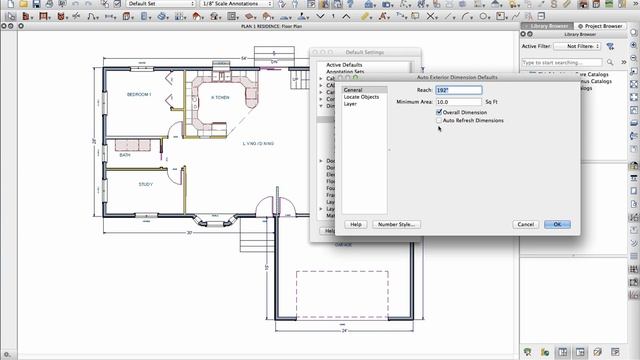
Task: Uncheck the Overall Dimension checkbox
Action: point(439,112)
